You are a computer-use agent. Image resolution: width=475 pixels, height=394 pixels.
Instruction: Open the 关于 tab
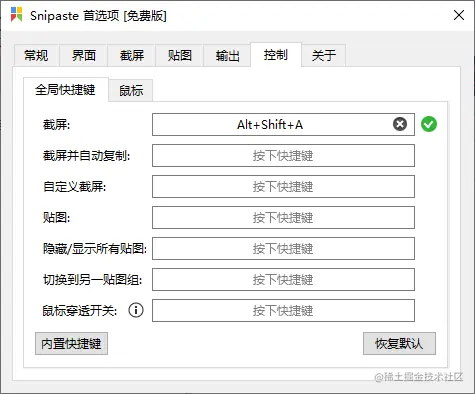tap(324, 55)
